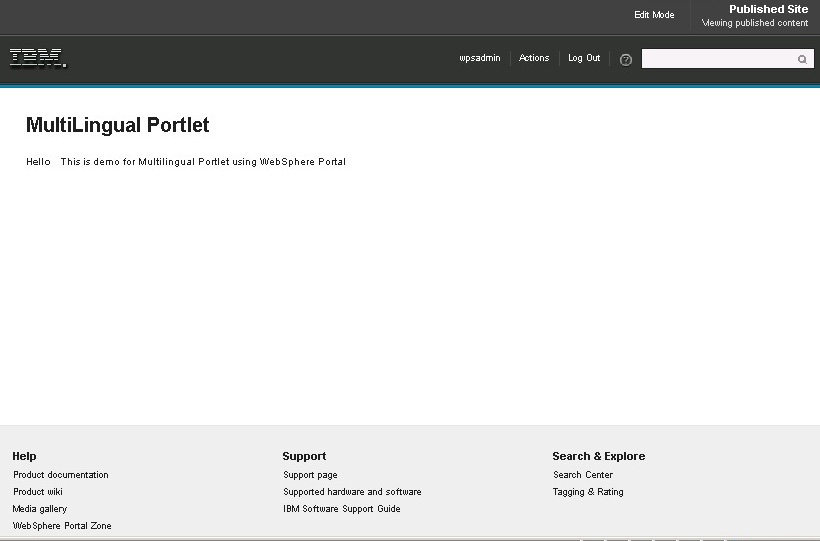Click the 'Hello' greeting text
Screen dimensions: 820x541
pyautogui.click(x=38, y=162)
